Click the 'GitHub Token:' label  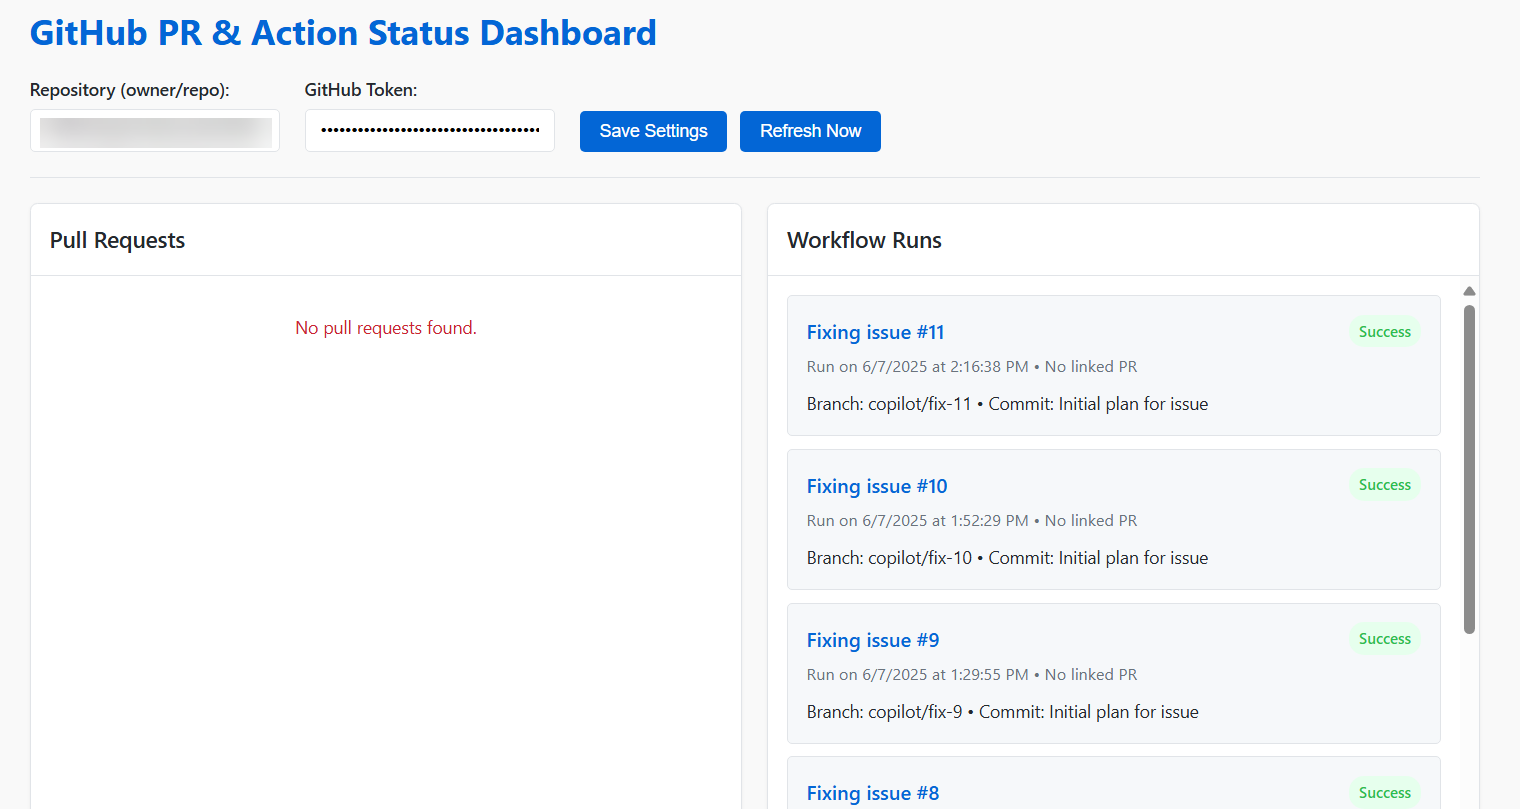tap(361, 90)
